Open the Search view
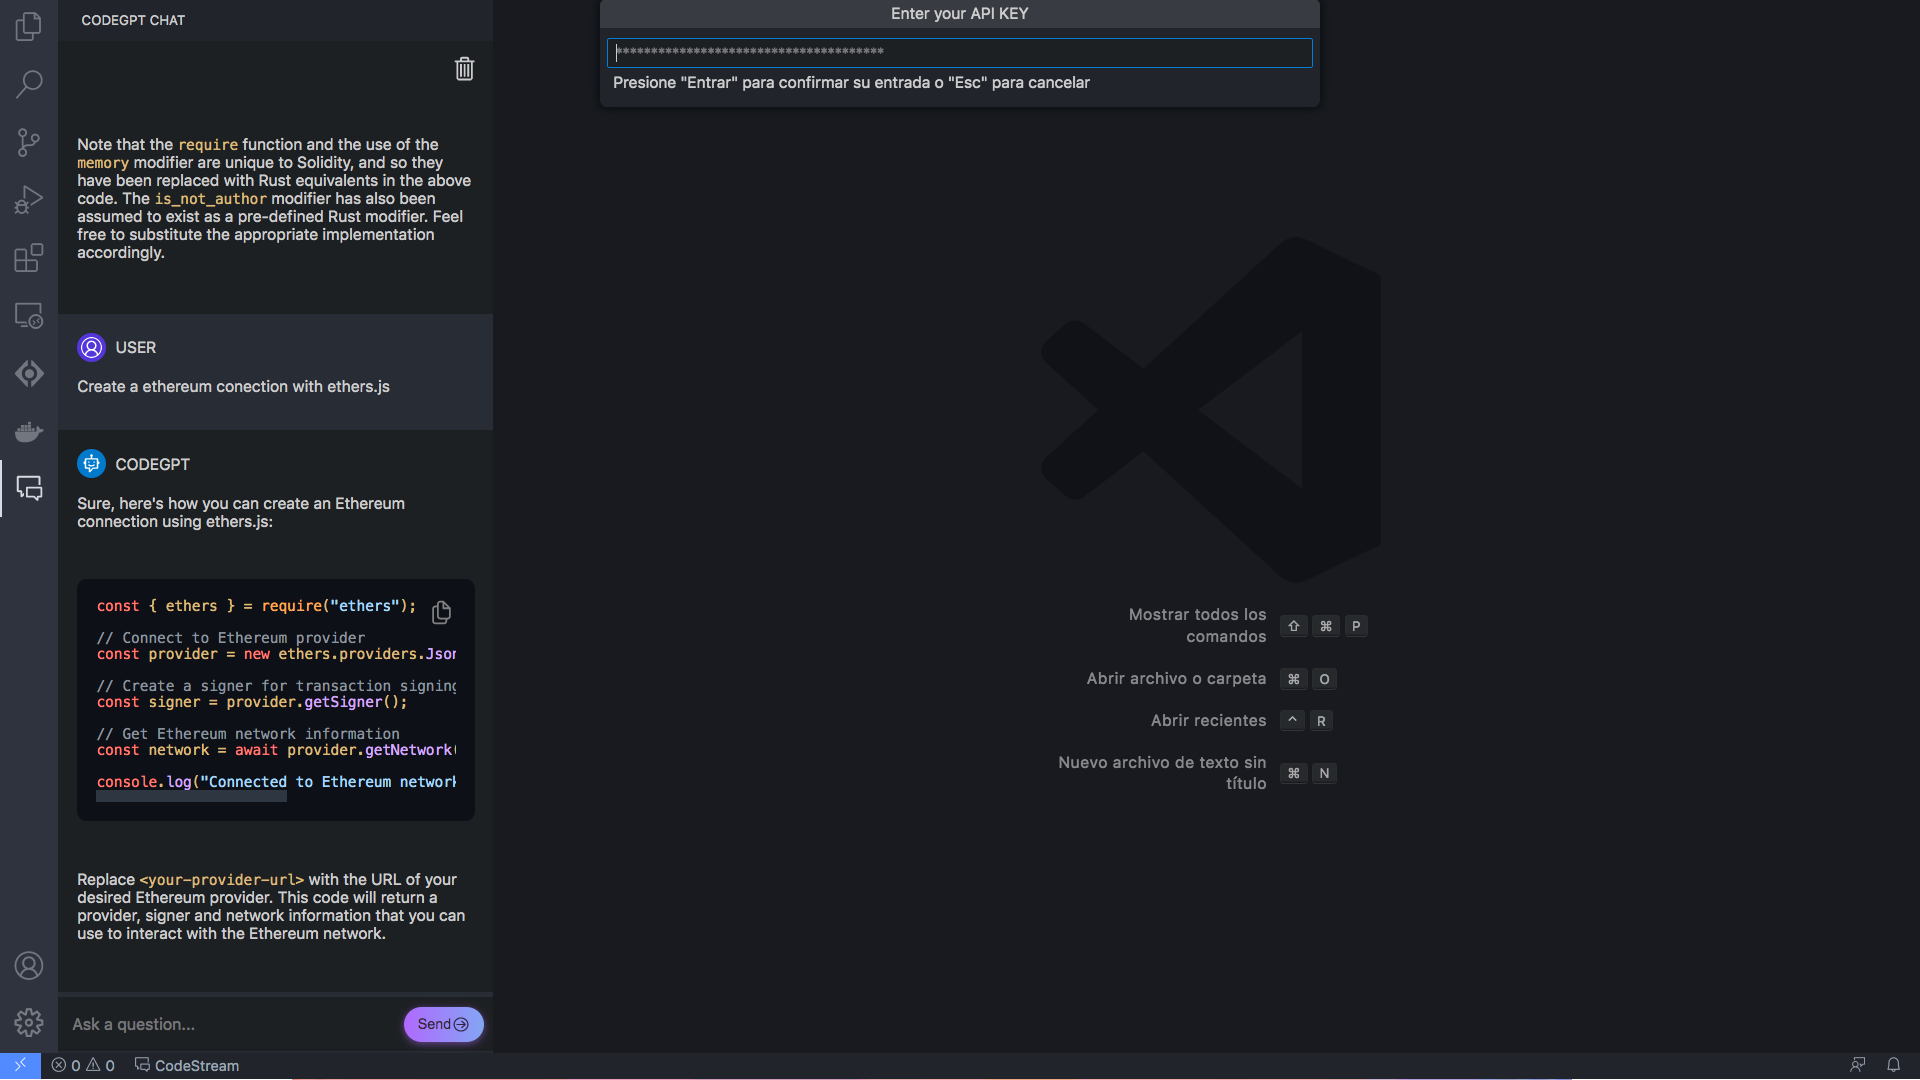This screenshot has width=1920, height=1080. [29, 84]
